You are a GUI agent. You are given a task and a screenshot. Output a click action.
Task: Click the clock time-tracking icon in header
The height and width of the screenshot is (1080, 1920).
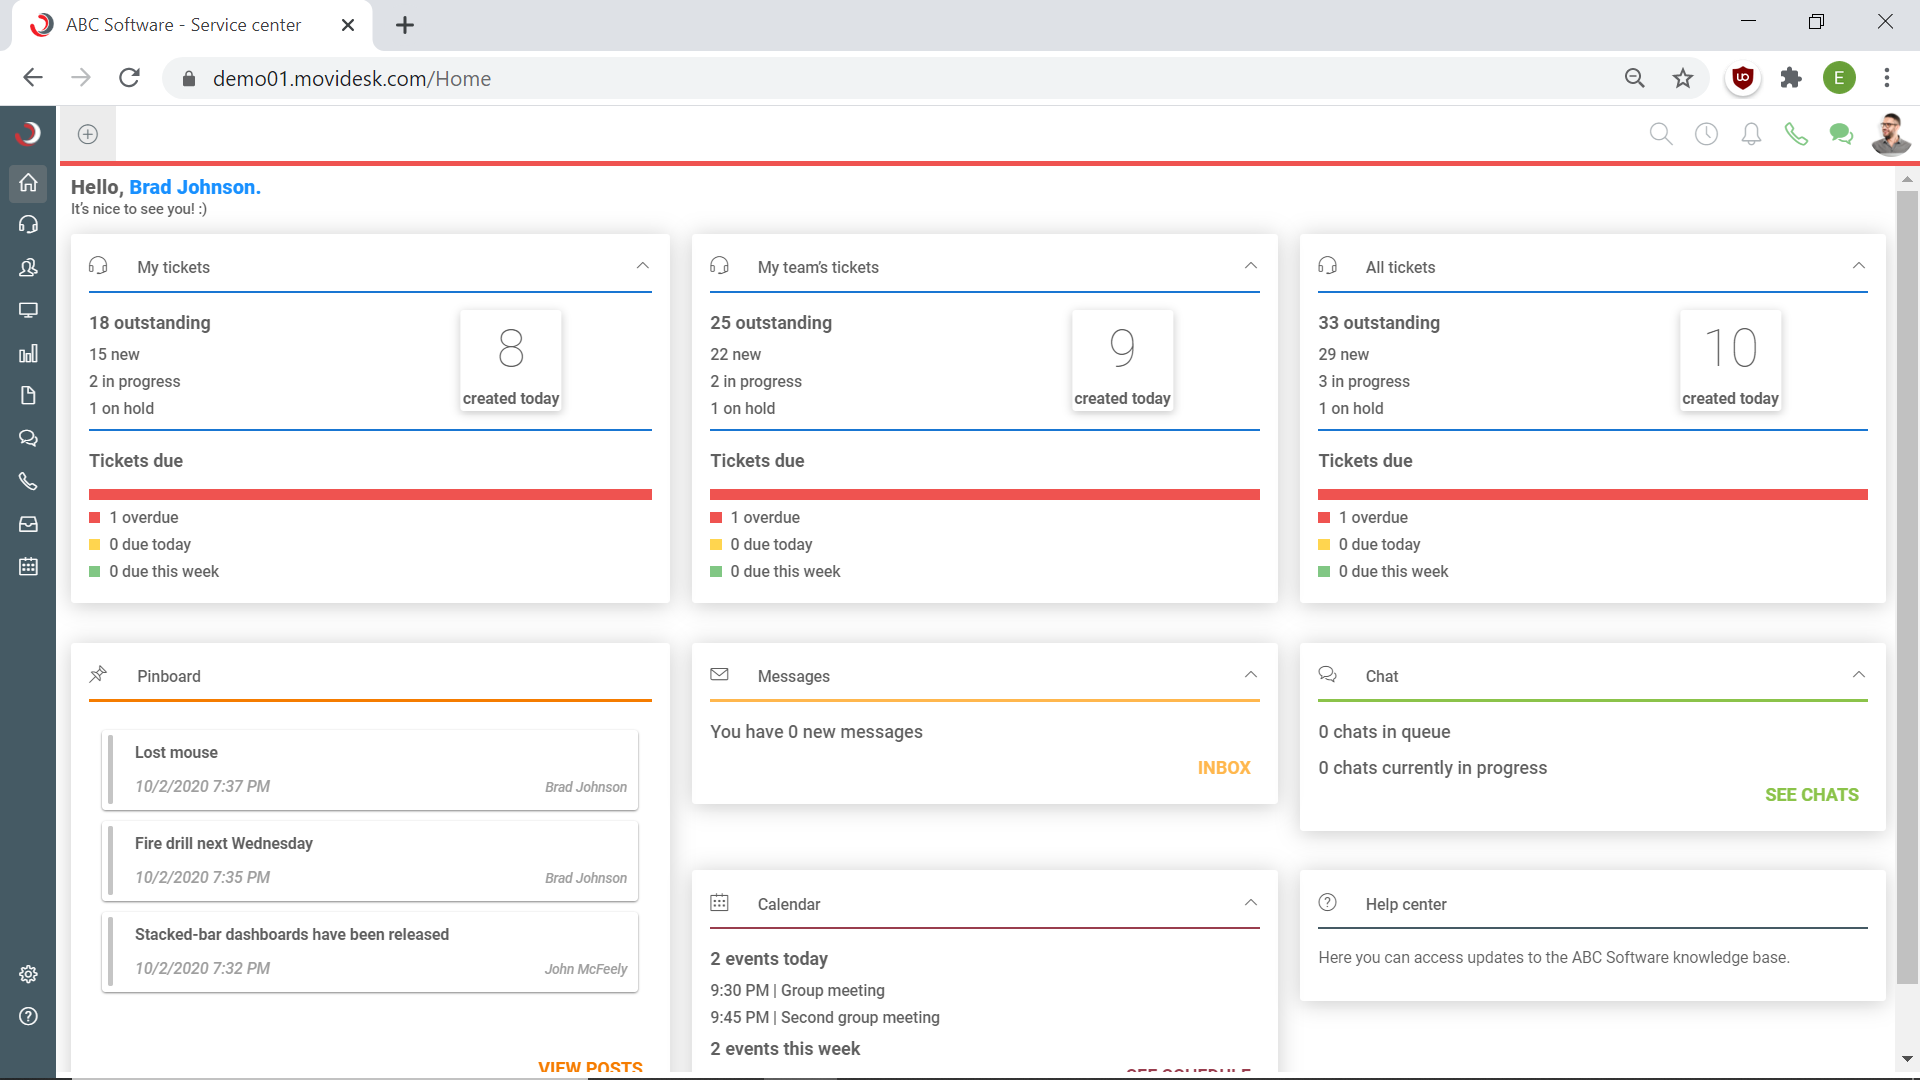tap(1706, 134)
